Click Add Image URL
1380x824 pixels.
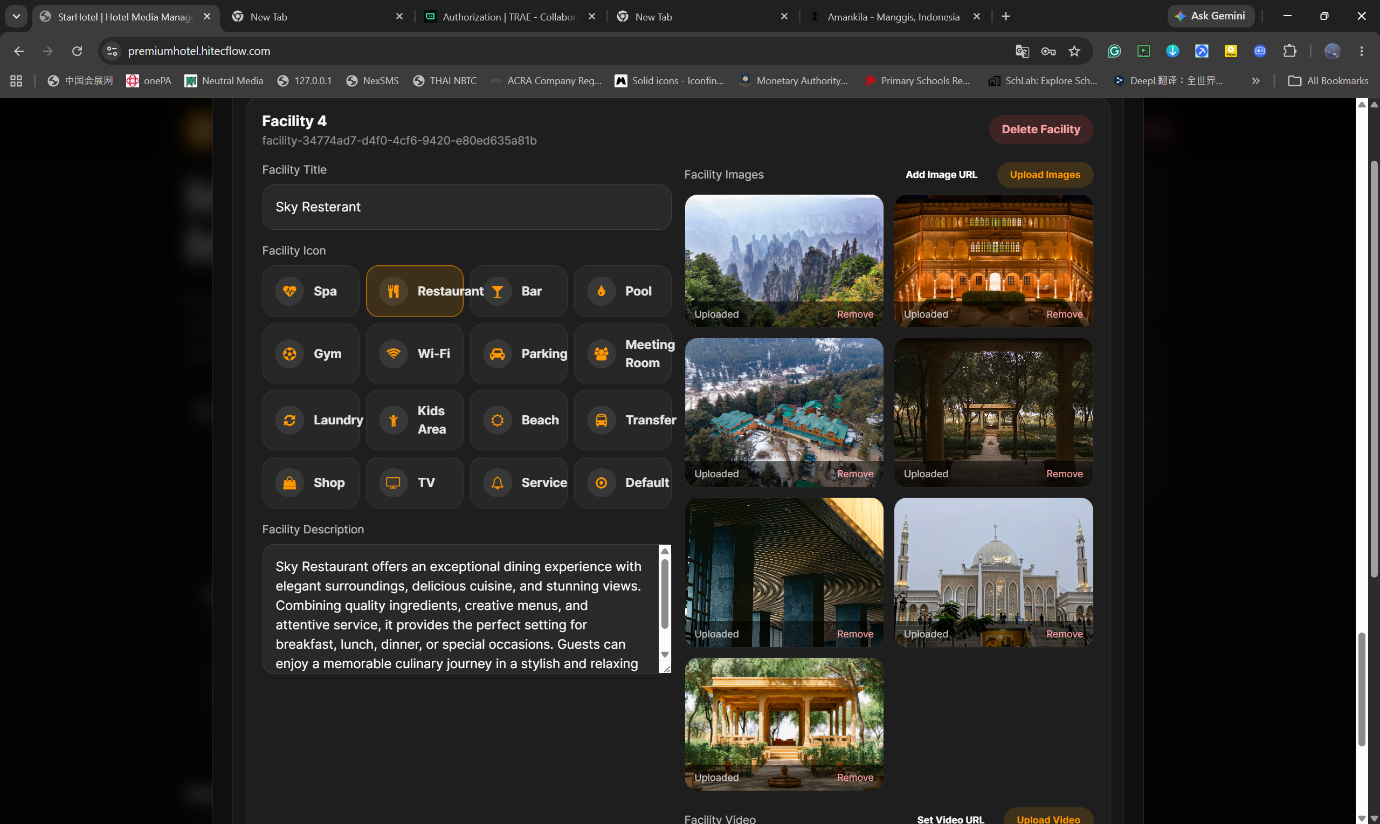point(941,175)
